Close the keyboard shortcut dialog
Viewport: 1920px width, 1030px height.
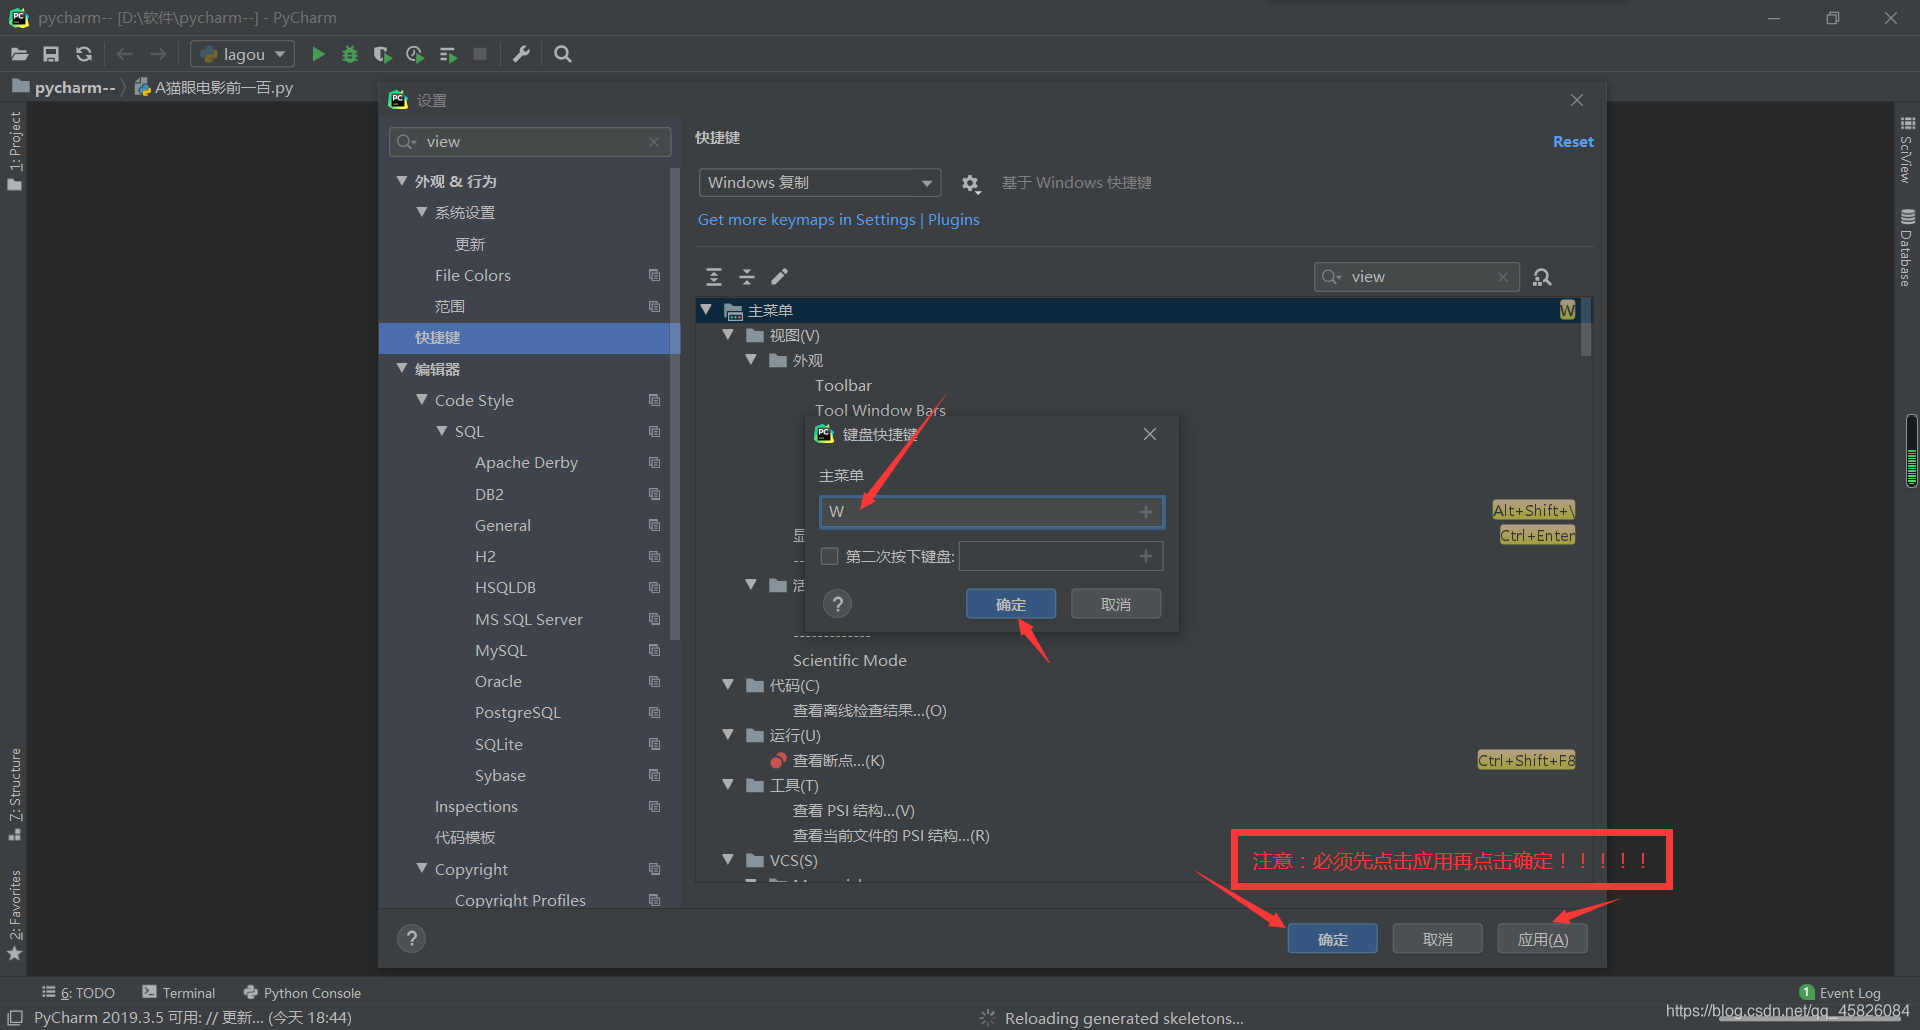pyautogui.click(x=1150, y=434)
